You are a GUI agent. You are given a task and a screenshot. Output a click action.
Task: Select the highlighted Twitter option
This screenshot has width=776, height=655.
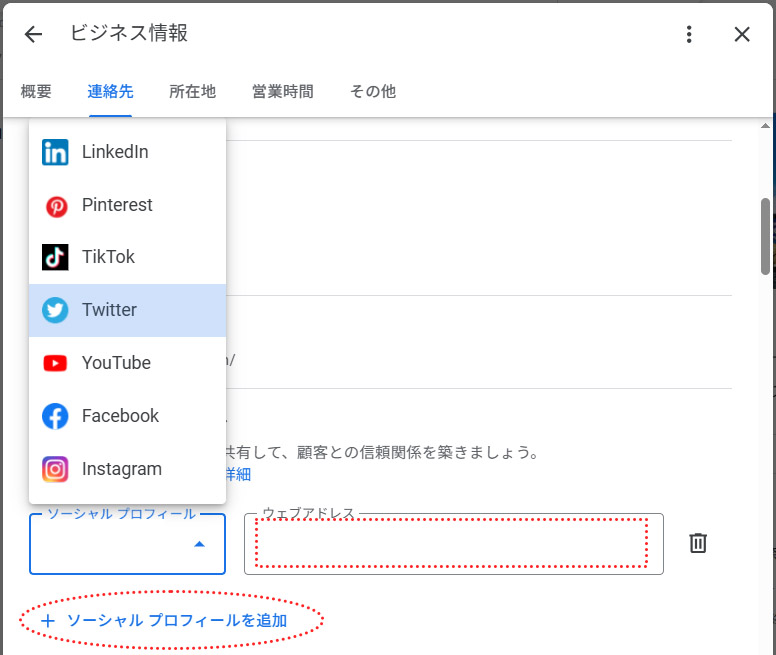click(x=128, y=310)
